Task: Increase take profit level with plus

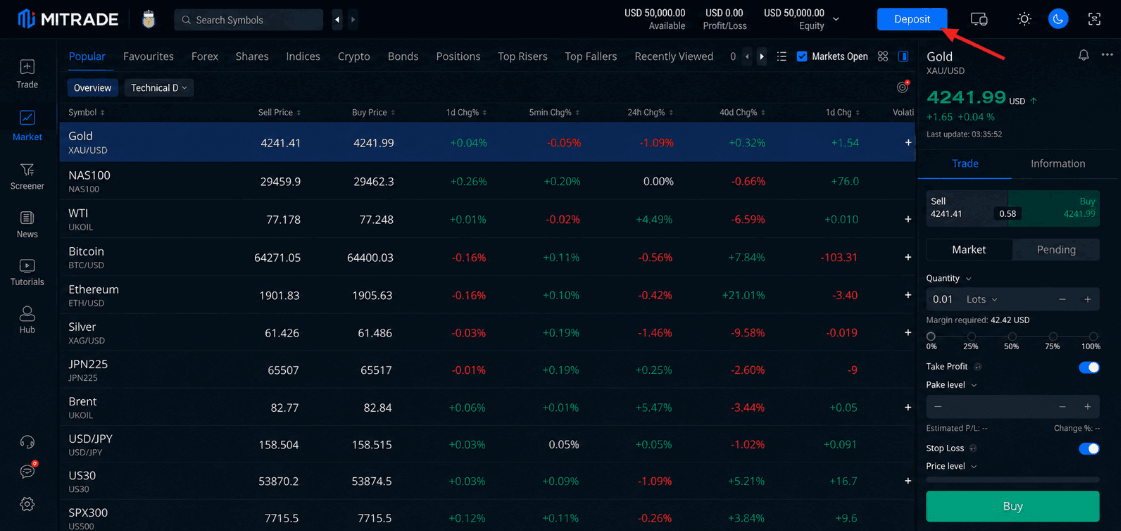Action: (x=1087, y=407)
